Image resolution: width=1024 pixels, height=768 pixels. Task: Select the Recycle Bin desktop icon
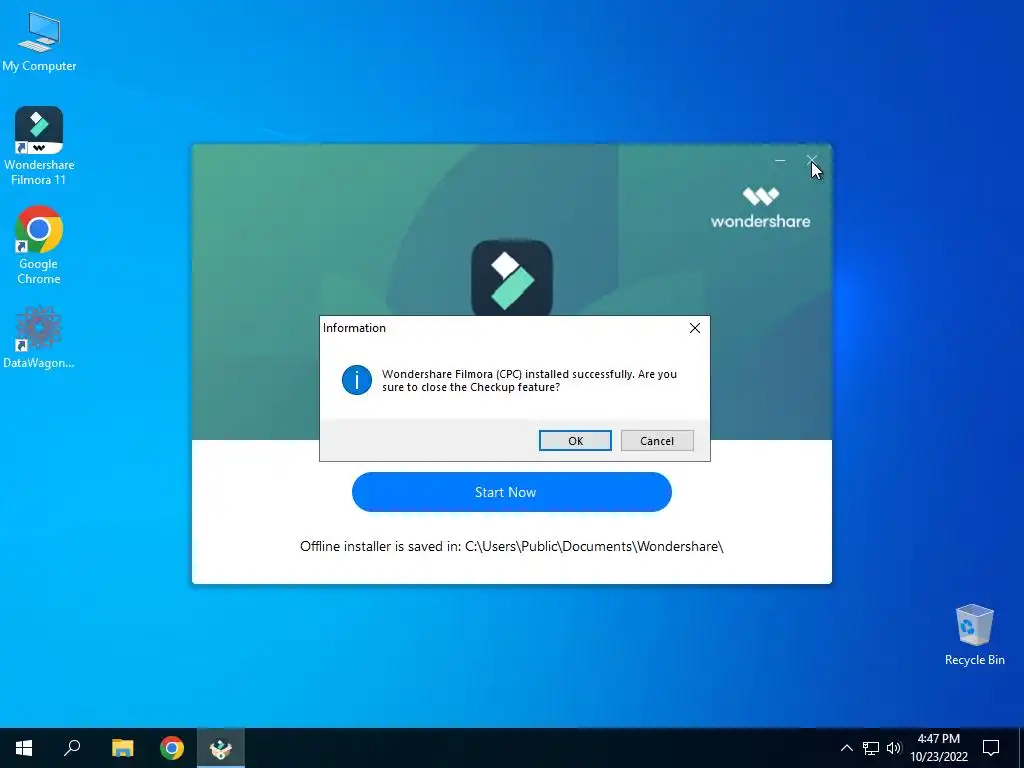[974, 635]
